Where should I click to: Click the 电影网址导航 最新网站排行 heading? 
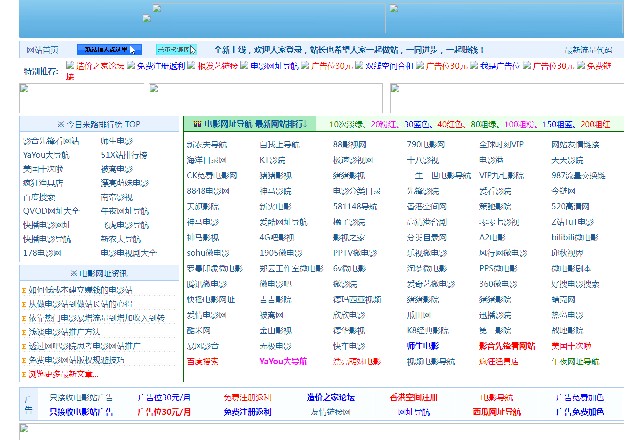click(x=255, y=124)
